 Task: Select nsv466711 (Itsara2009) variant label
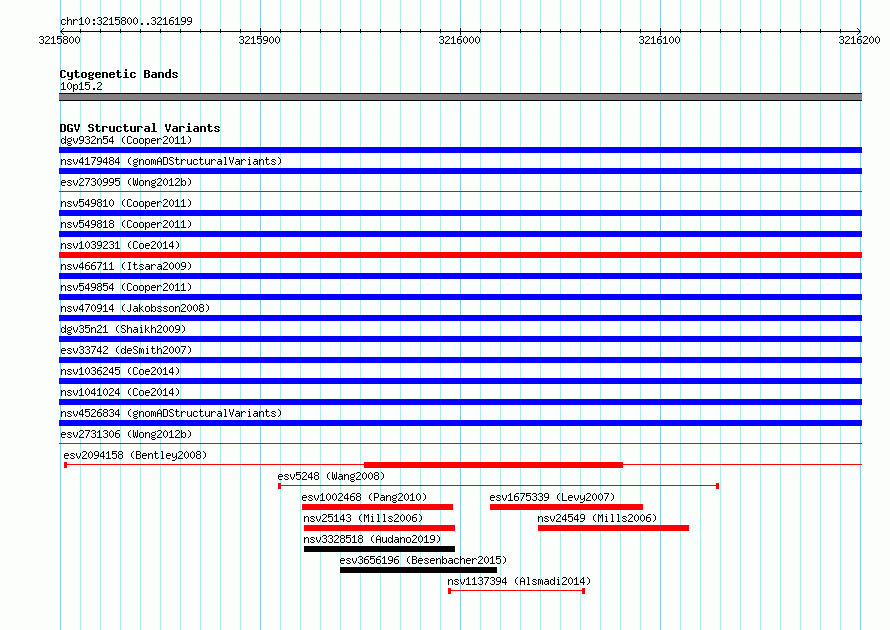[x=126, y=266]
